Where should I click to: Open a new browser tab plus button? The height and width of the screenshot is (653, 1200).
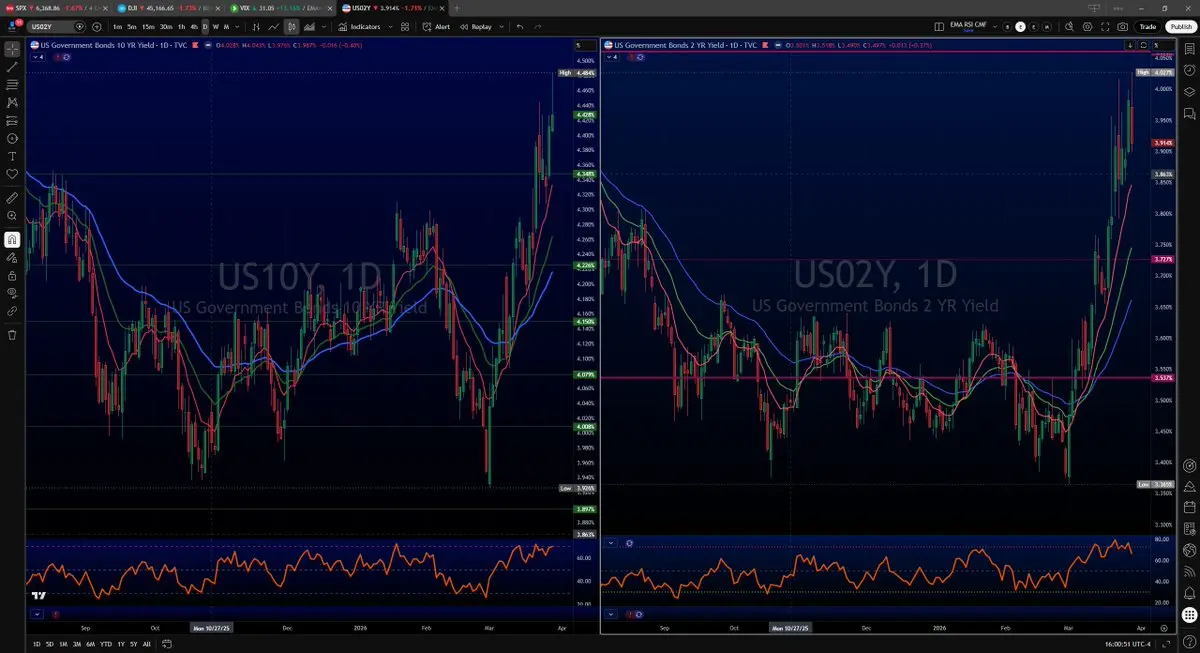pyautogui.click(x=457, y=8)
